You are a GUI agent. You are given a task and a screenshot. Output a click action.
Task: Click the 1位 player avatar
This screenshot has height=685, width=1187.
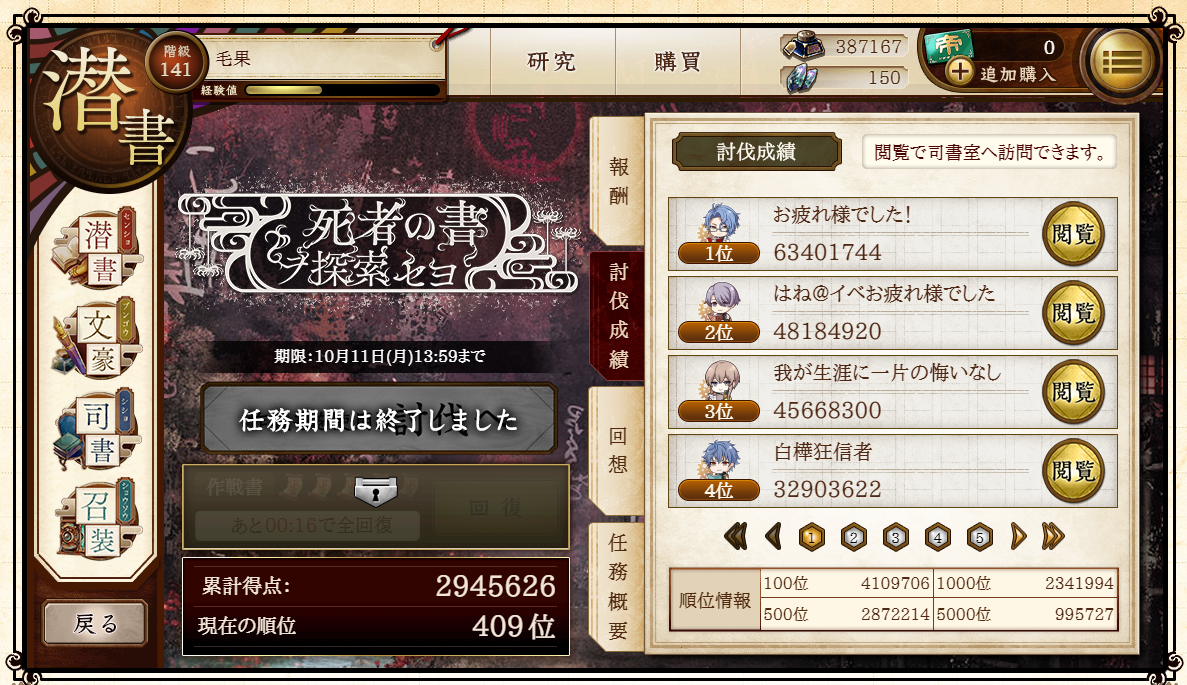click(719, 223)
